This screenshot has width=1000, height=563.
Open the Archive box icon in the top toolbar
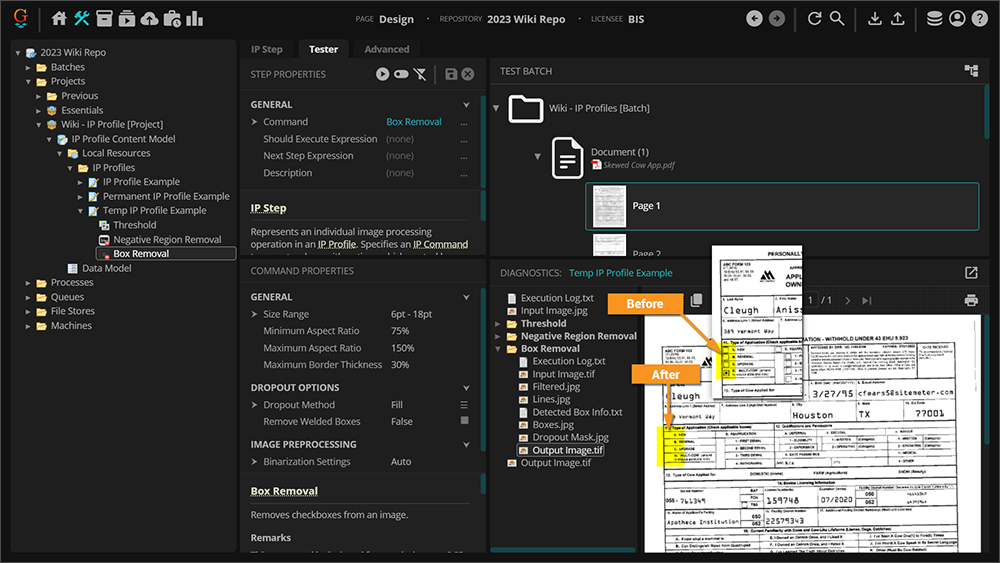104,19
